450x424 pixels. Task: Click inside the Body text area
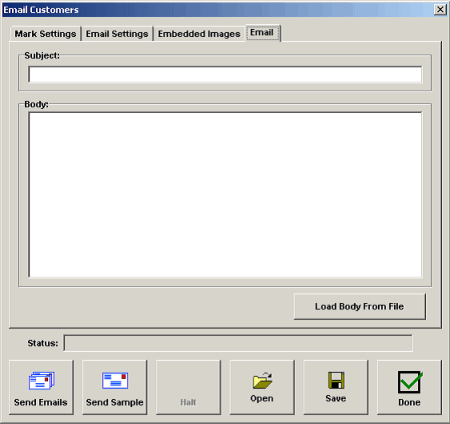click(225, 195)
